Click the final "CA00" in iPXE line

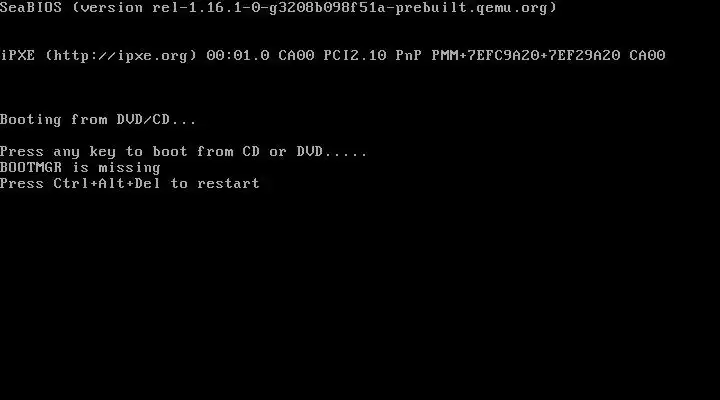pyautogui.click(x=647, y=56)
